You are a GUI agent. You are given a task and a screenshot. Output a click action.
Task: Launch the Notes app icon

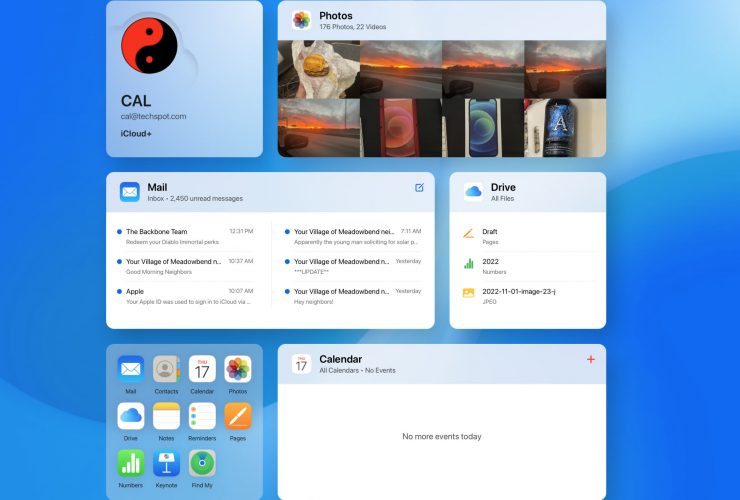pyautogui.click(x=166, y=416)
